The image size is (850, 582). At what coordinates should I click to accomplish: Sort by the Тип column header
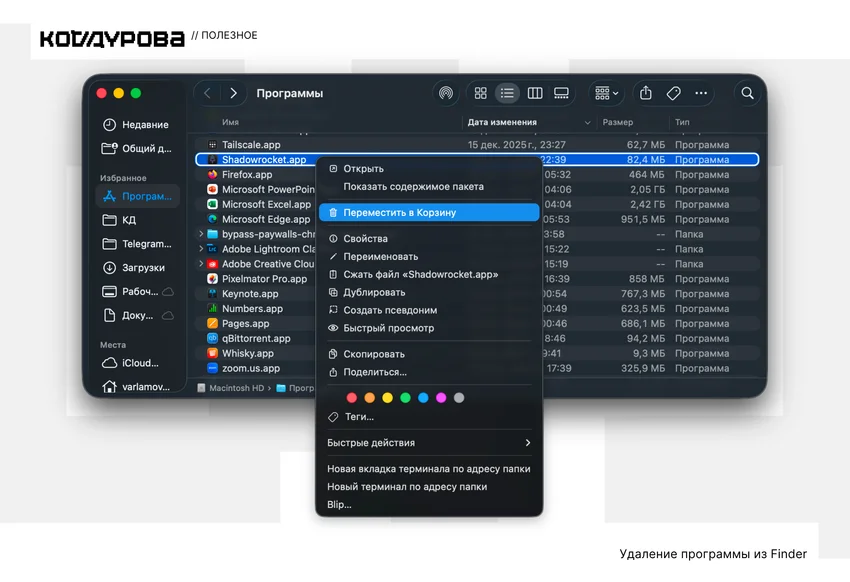tap(682, 122)
